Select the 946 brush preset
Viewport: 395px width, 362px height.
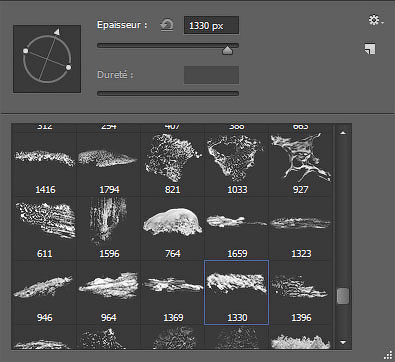coord(45,293)
